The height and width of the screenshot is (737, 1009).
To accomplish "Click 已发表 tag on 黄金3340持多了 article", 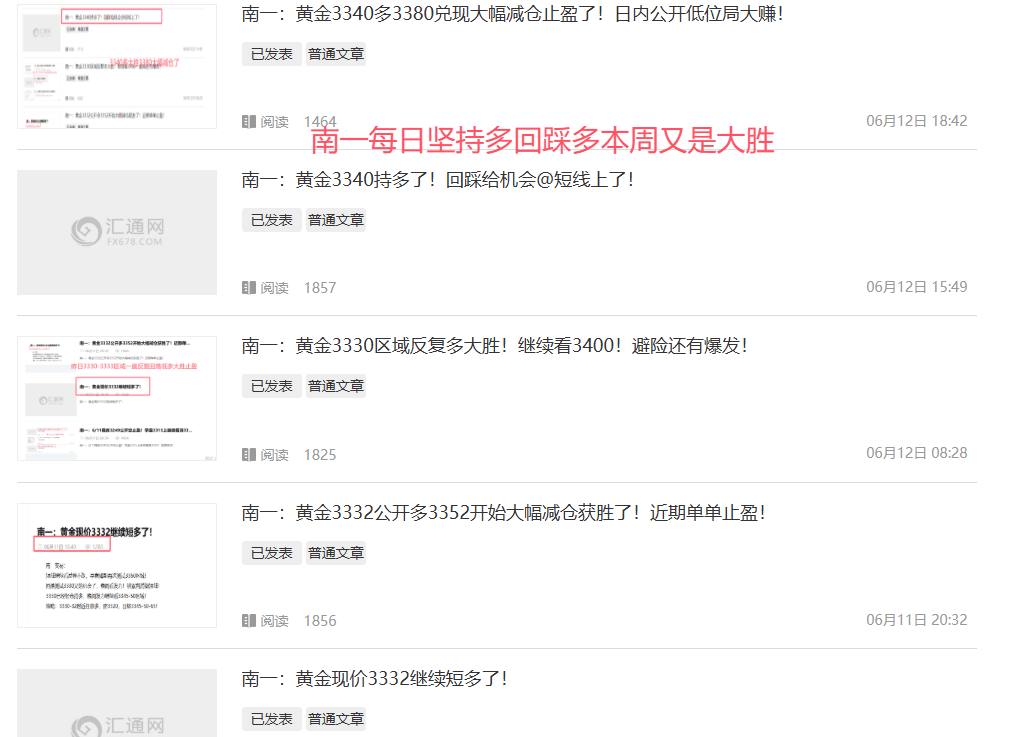I will (x=272, y=220).
